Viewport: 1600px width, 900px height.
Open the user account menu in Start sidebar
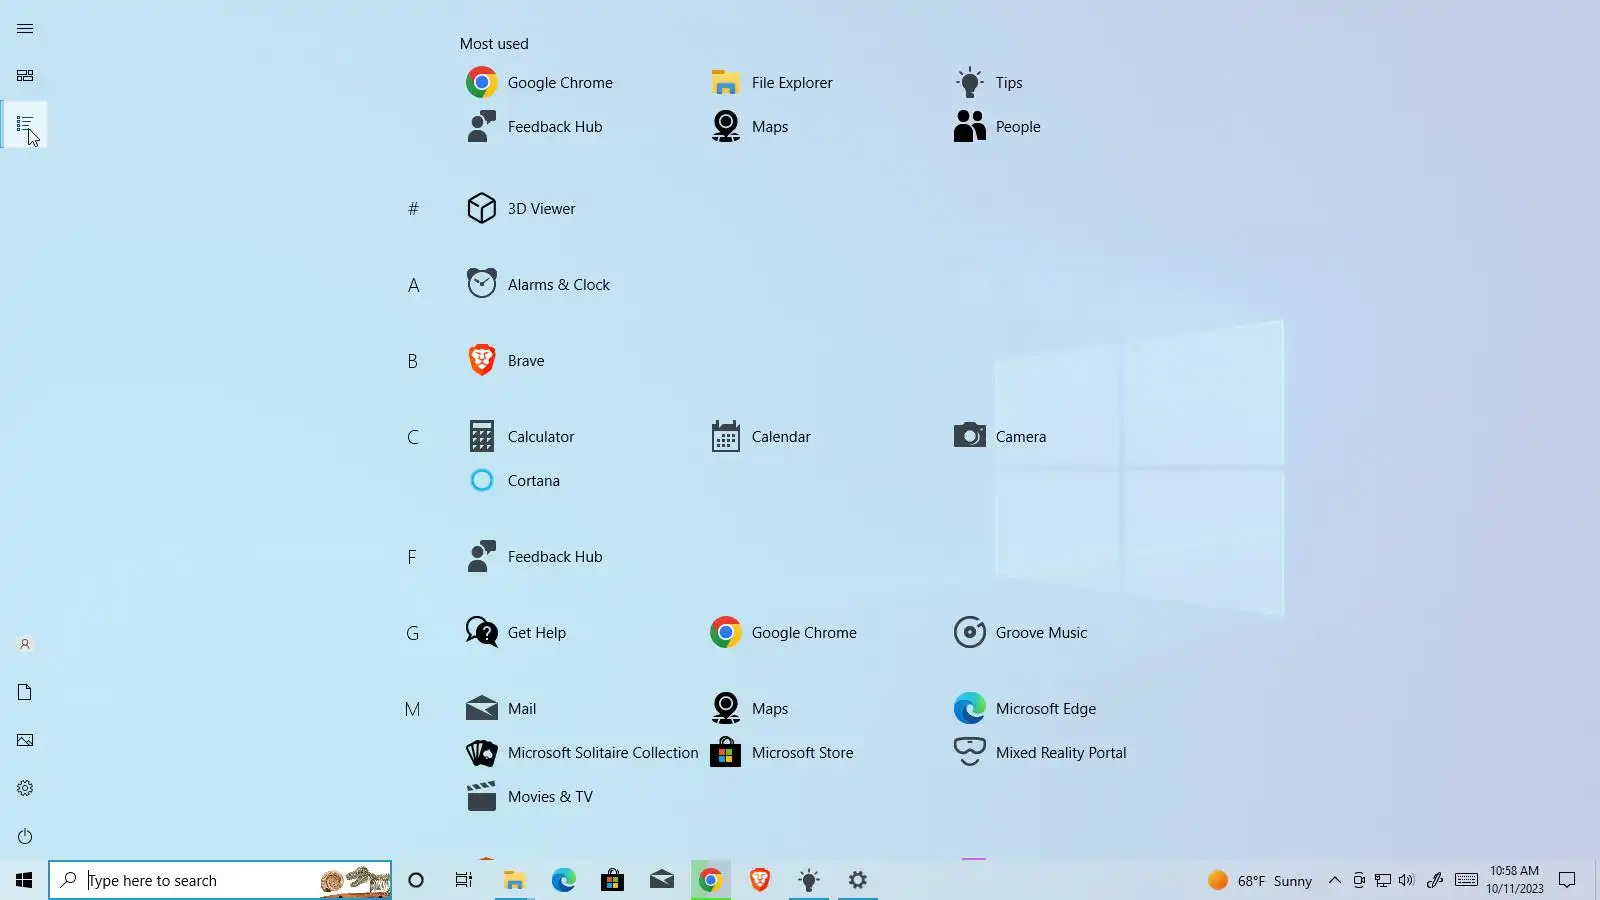[x=25, y=645]
